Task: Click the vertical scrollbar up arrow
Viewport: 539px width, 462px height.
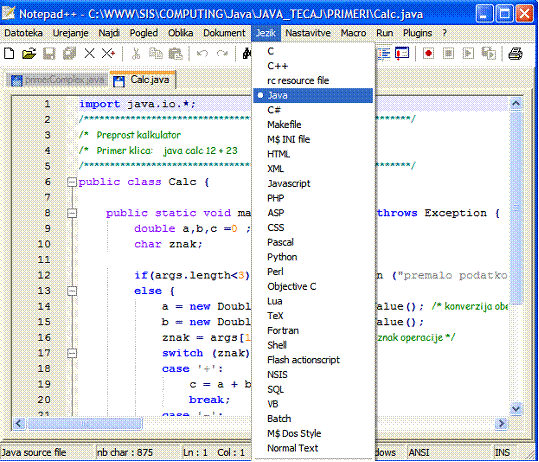Action: [516, 103]
